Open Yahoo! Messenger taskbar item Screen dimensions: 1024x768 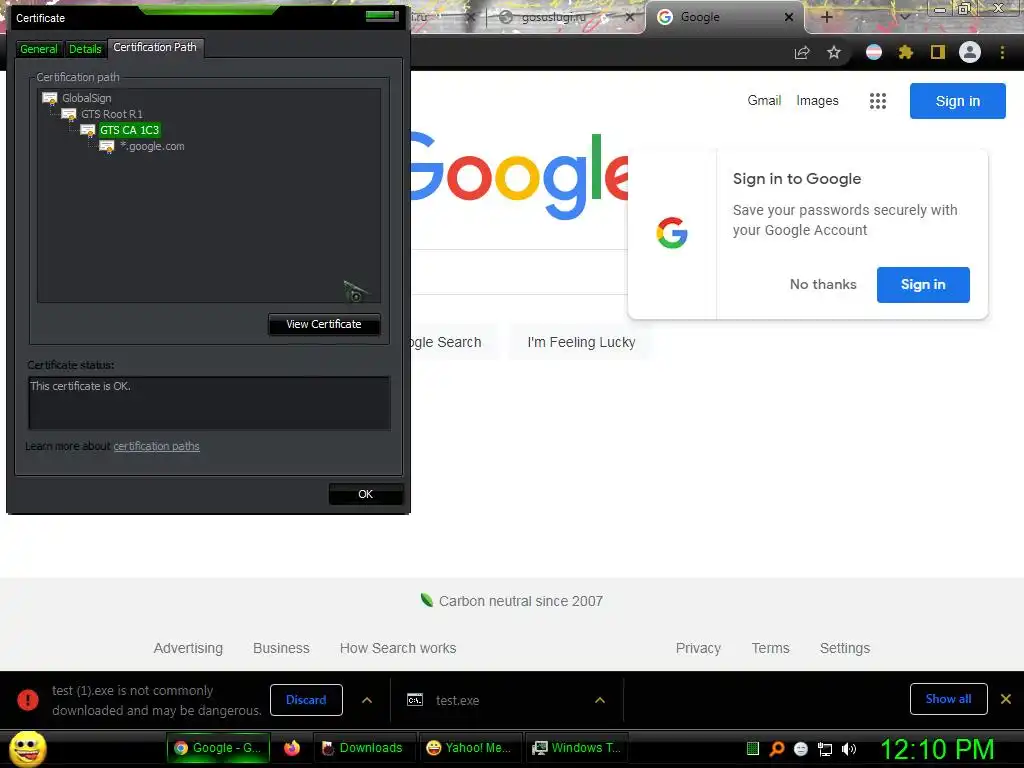click(469, 748)
